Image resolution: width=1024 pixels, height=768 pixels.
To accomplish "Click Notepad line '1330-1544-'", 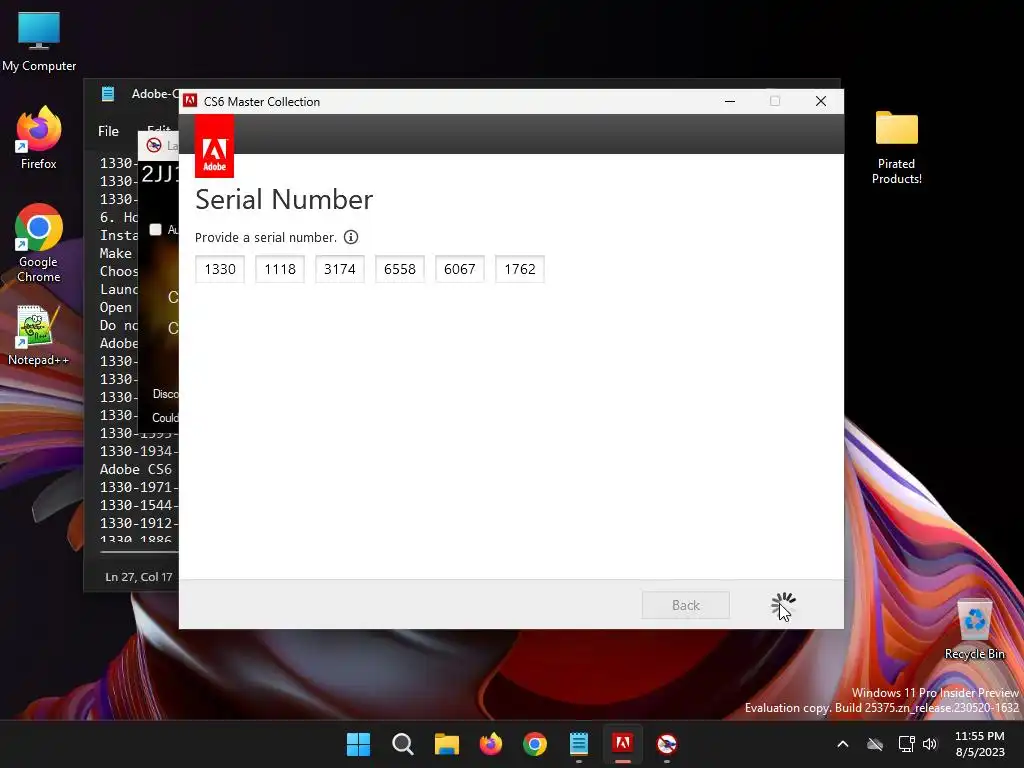I will pyautogui.click(x=138, y=505).
